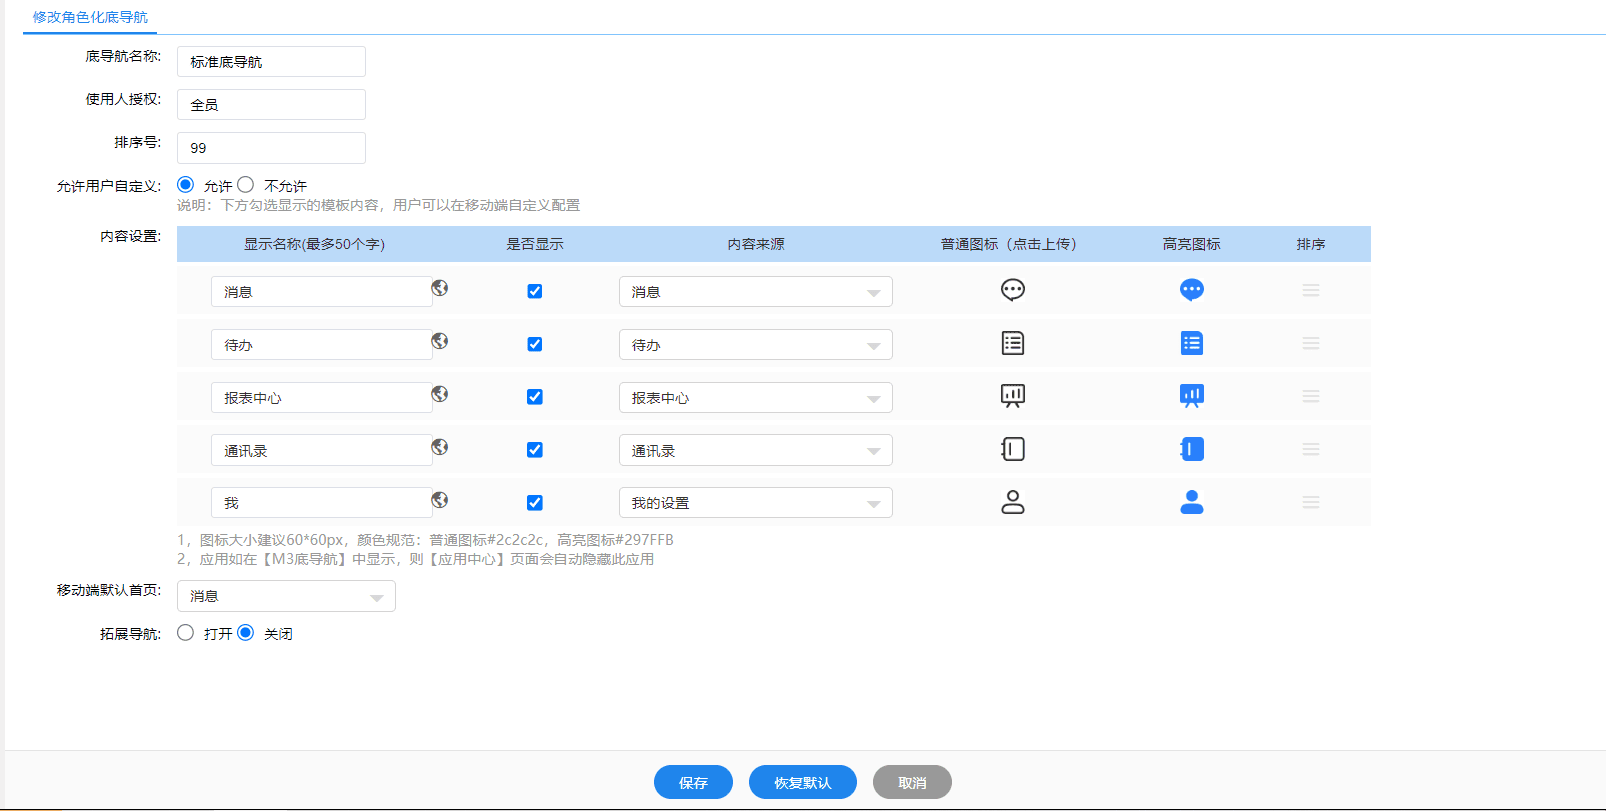Open content source dropdown showing 报表中心
This screenshot has height=811, width=1606.
756,398
